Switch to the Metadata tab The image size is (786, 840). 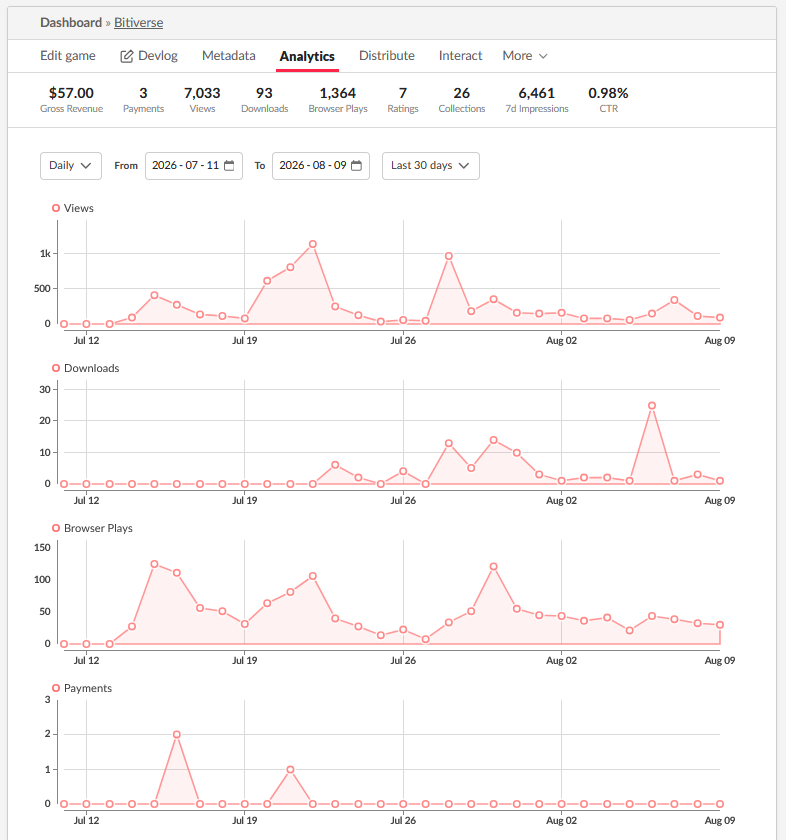229,56
